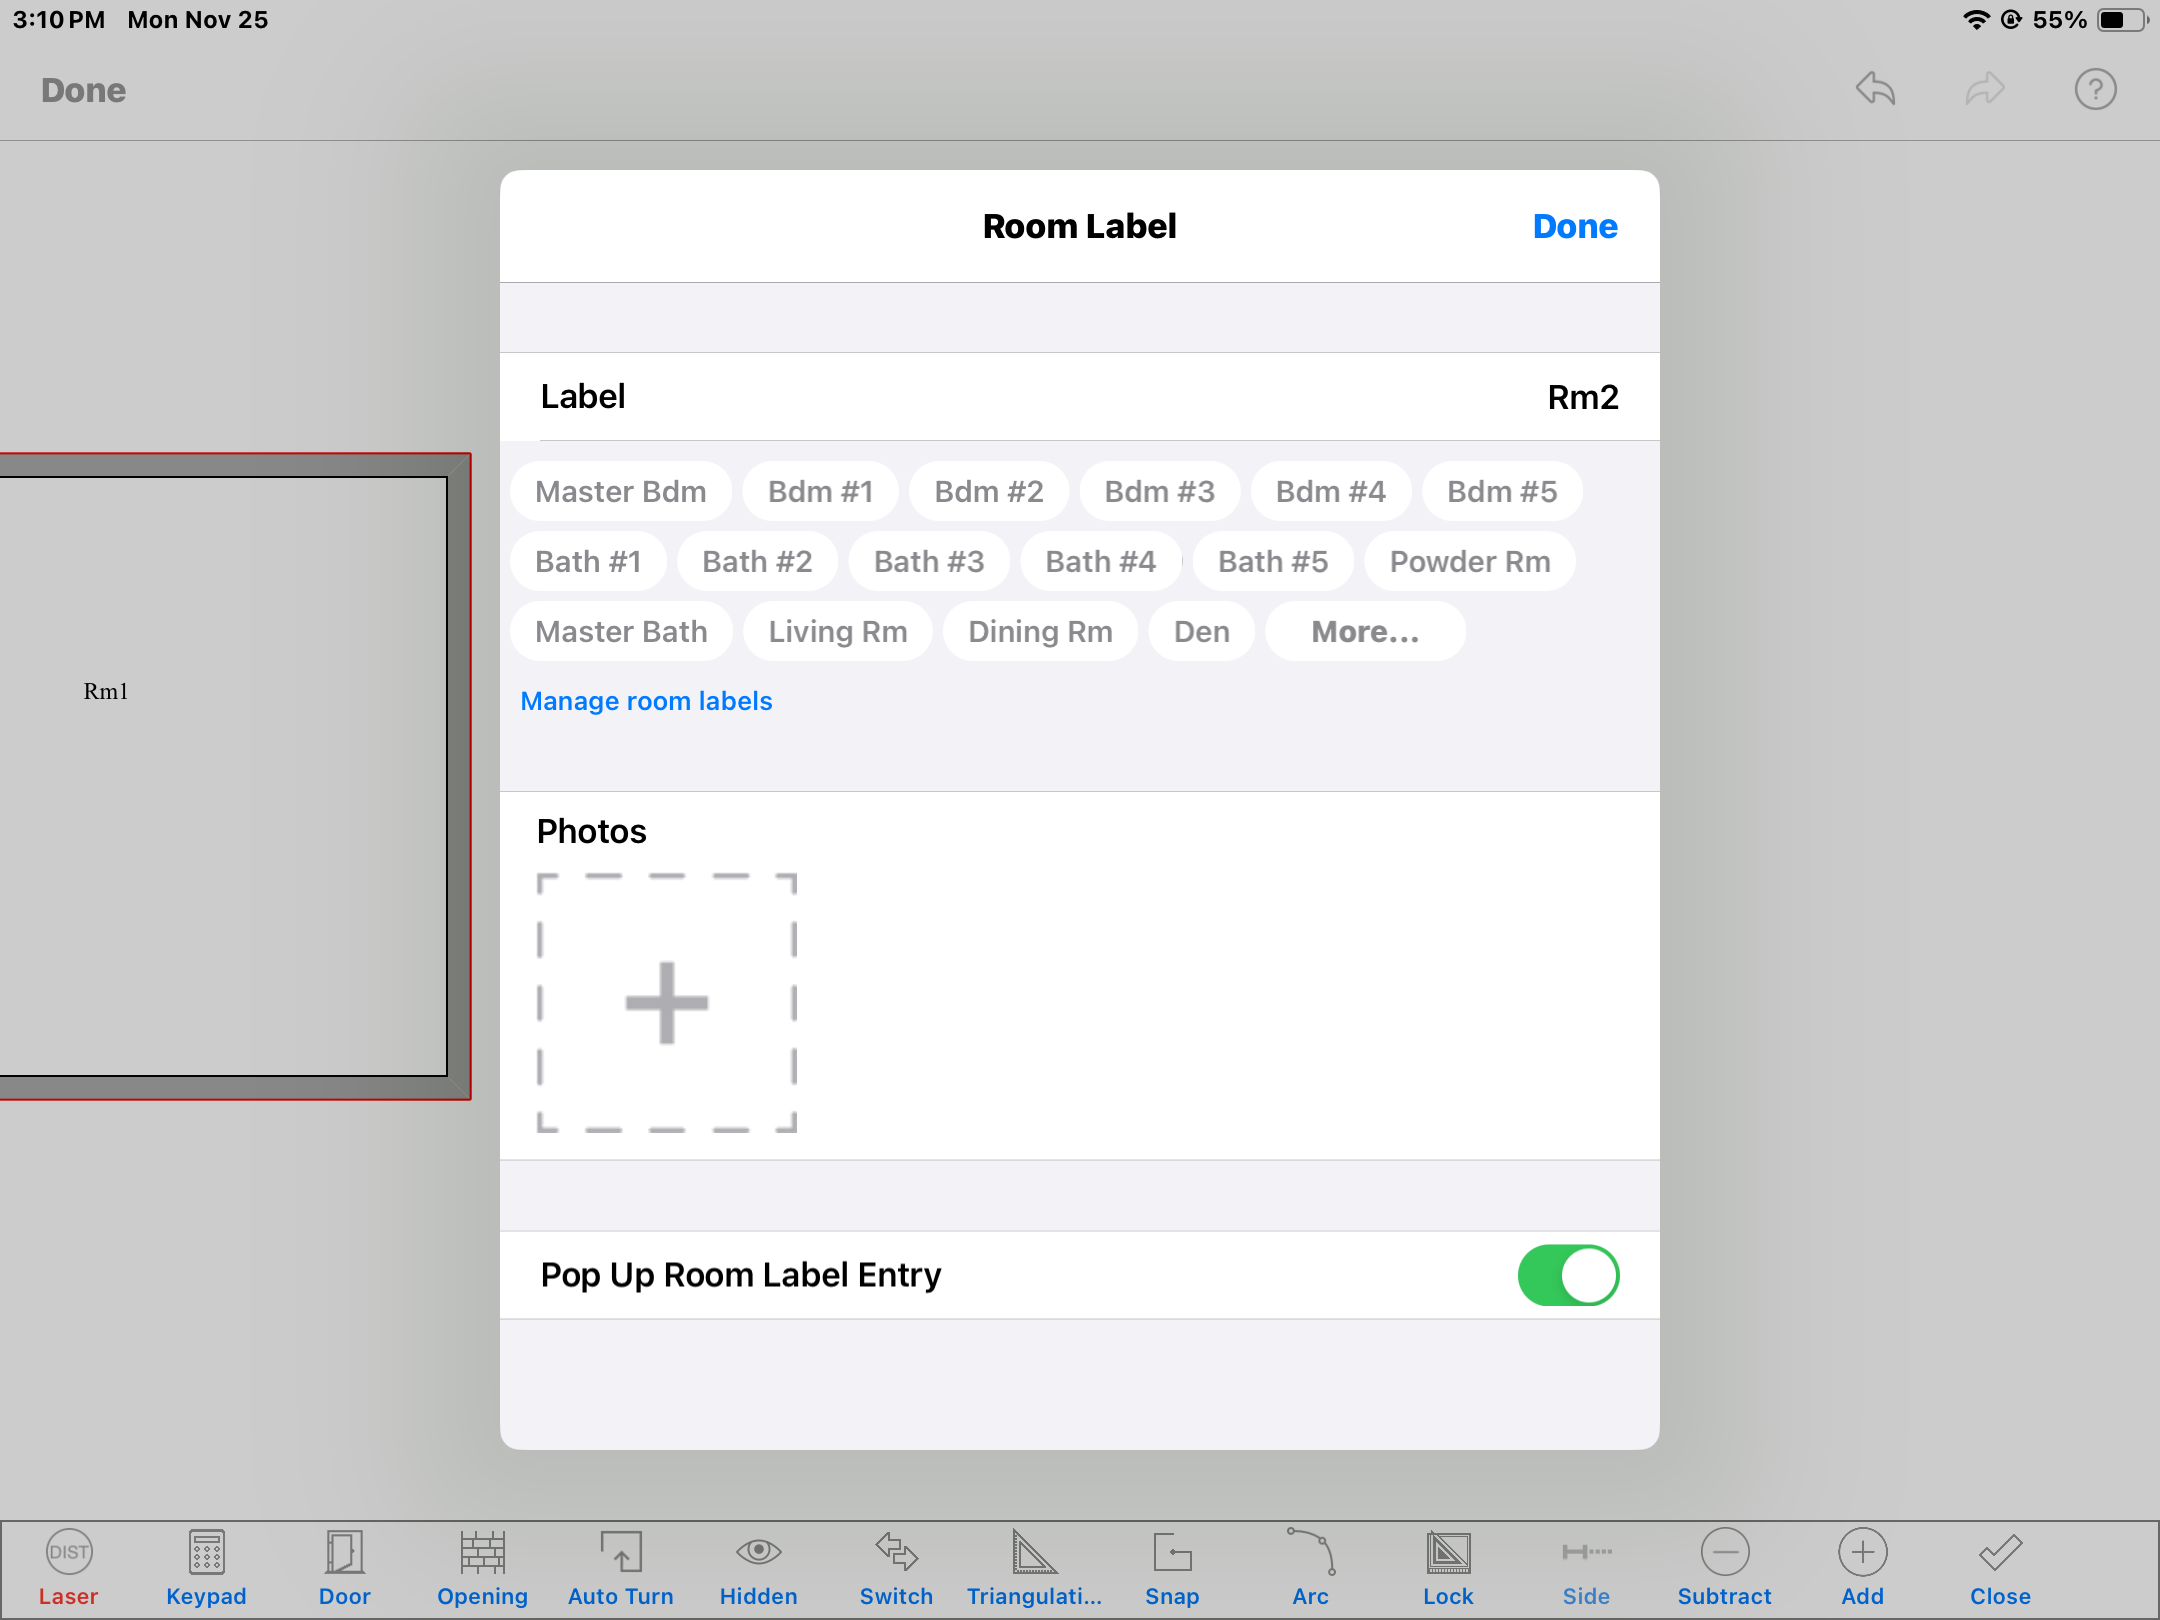Select the Triangulation tool
The height and width of the screenshot is (1620, 2160).
point(1034,1553)
